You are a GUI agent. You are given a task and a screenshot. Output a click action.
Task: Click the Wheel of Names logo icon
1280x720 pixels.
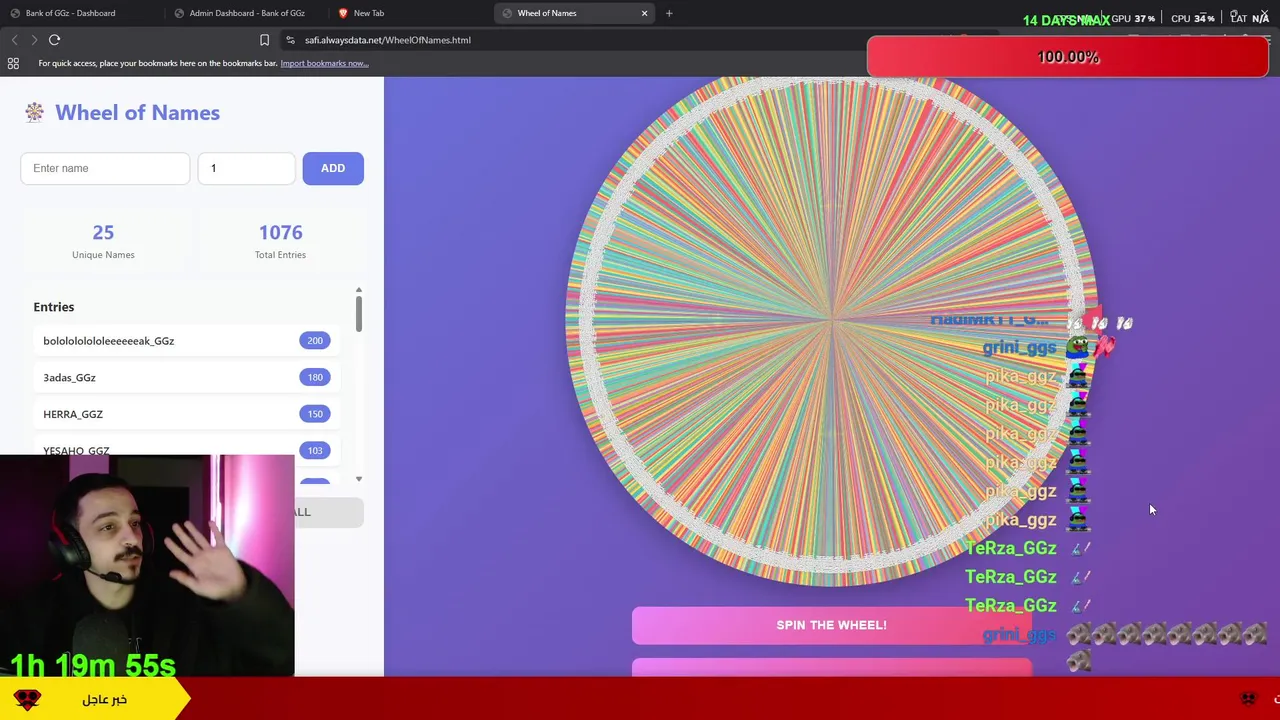tap(35, 112)
